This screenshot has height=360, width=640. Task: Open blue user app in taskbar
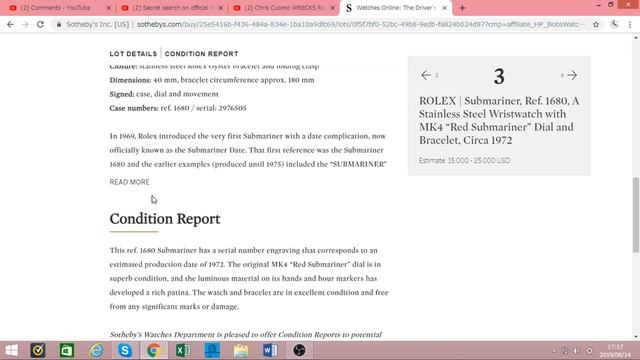[x=212, y=351]
